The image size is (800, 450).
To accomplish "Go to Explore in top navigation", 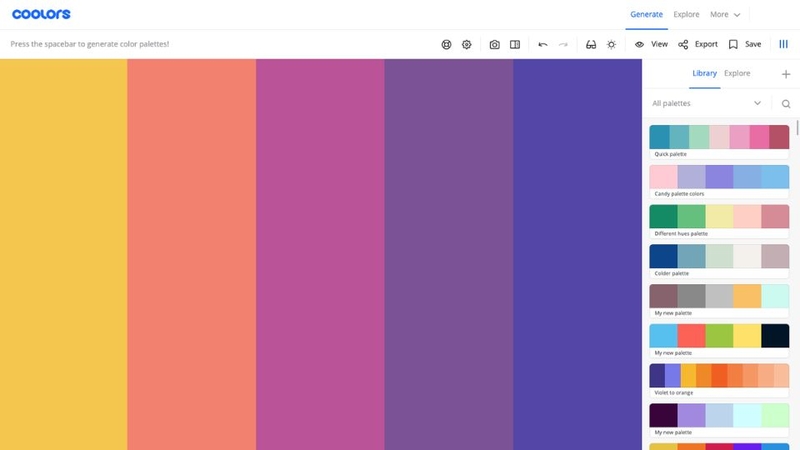I will [x=686, y=14].
